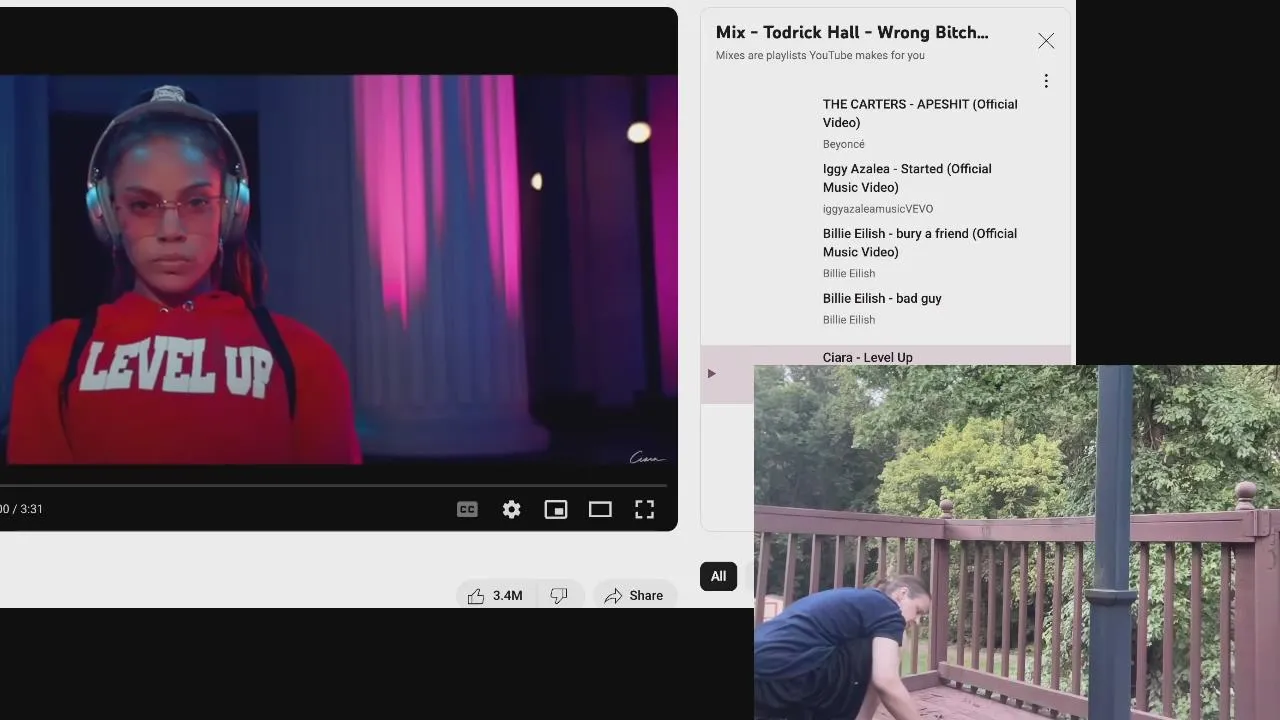Toggle closed captions with CC icon
This screenshot has height=720, width=1280.
click(x=467, y=509)
